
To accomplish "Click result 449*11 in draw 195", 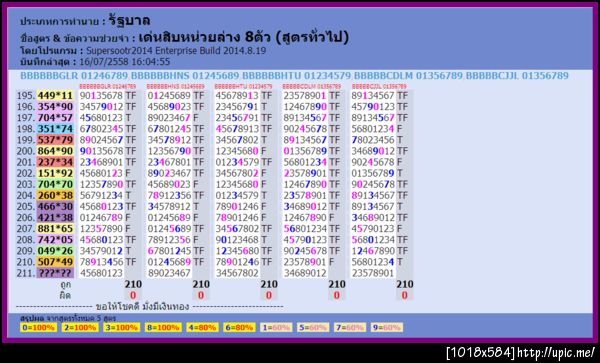I will click(55, 96).
